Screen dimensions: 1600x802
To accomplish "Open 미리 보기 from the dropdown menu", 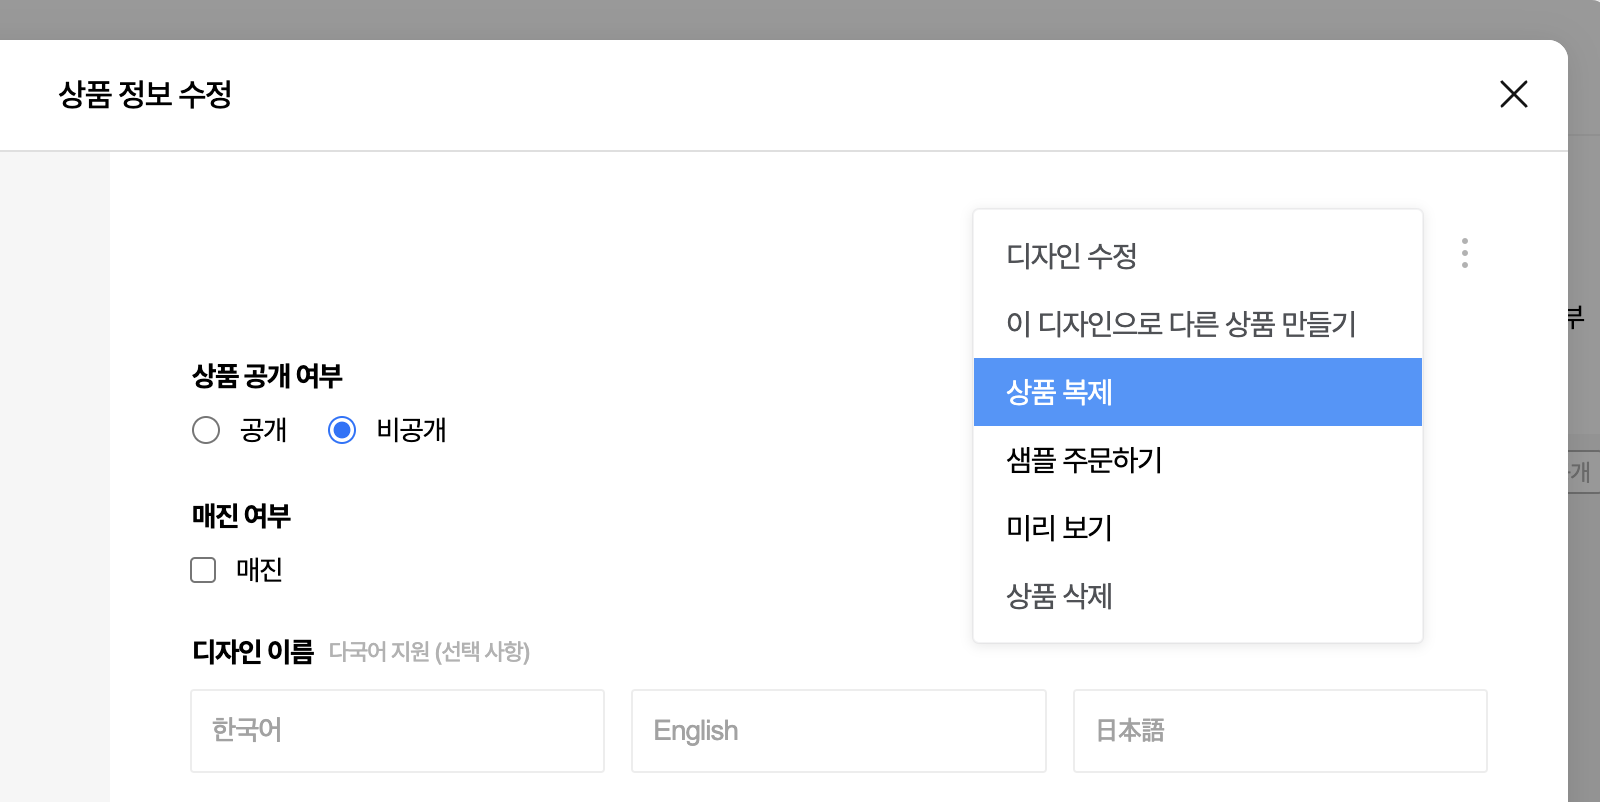I will (1059, 528).
